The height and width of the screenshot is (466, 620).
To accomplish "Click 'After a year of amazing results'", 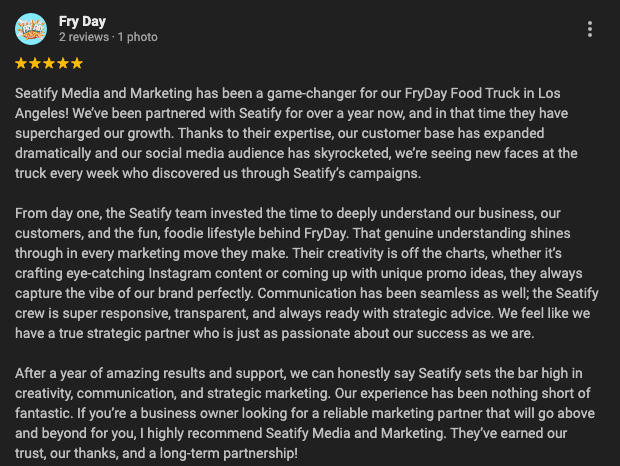I will (112, 374).
